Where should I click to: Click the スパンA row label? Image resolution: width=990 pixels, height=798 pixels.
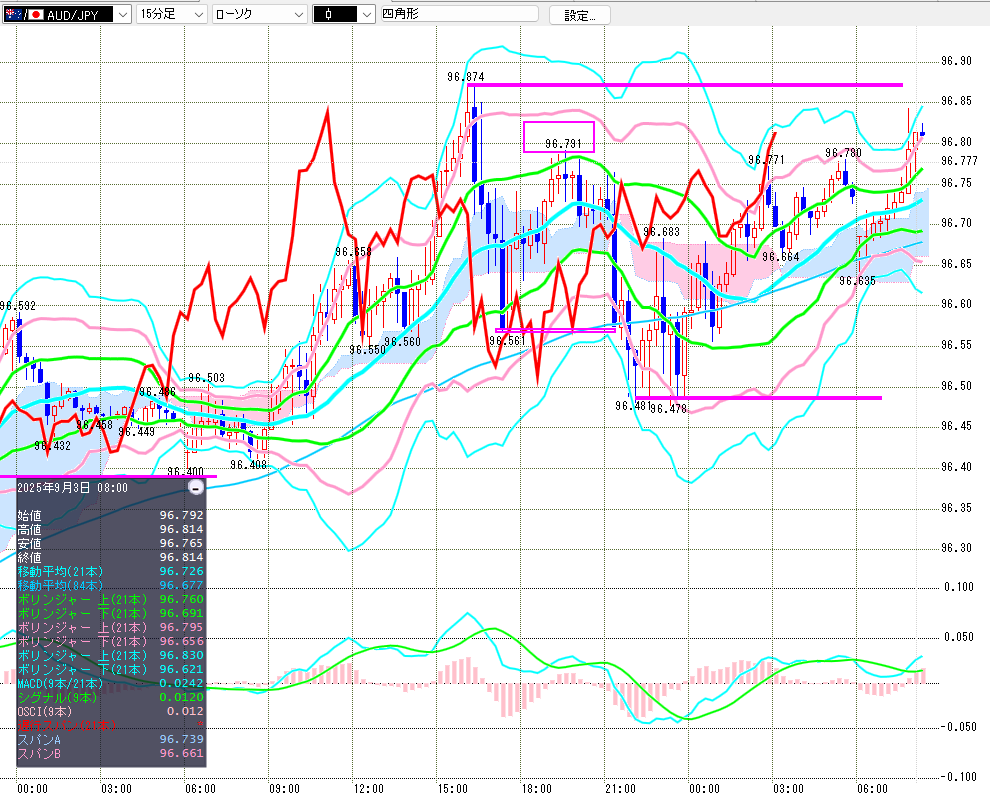coord(40,739)
